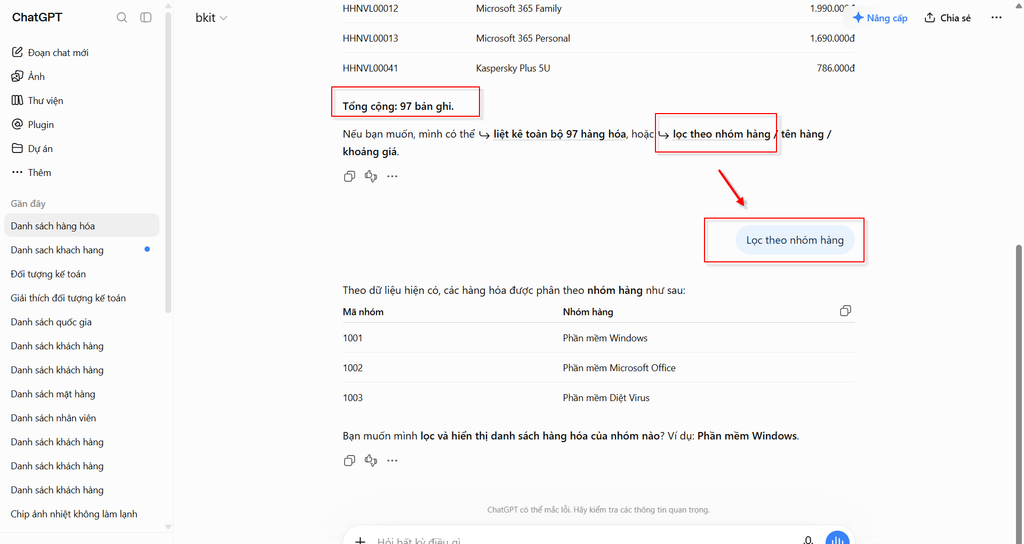Click the sidebar scrollbar
Screen dimensions: 1024x544
coord(168,163)
